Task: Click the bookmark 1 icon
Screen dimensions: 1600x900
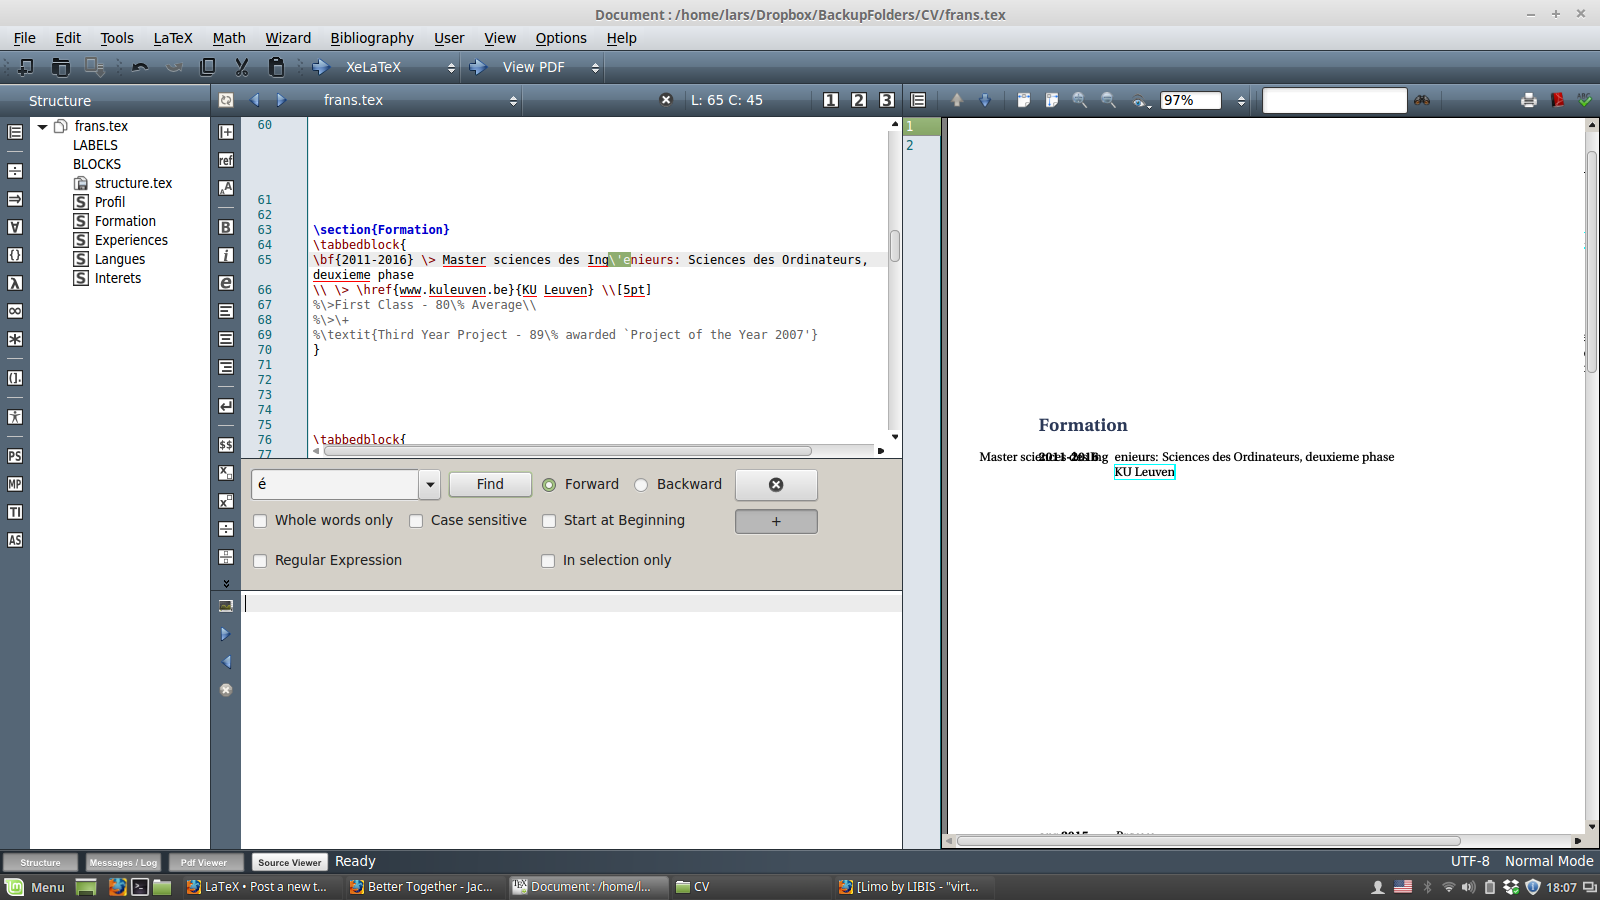Action: pos(831,100)
